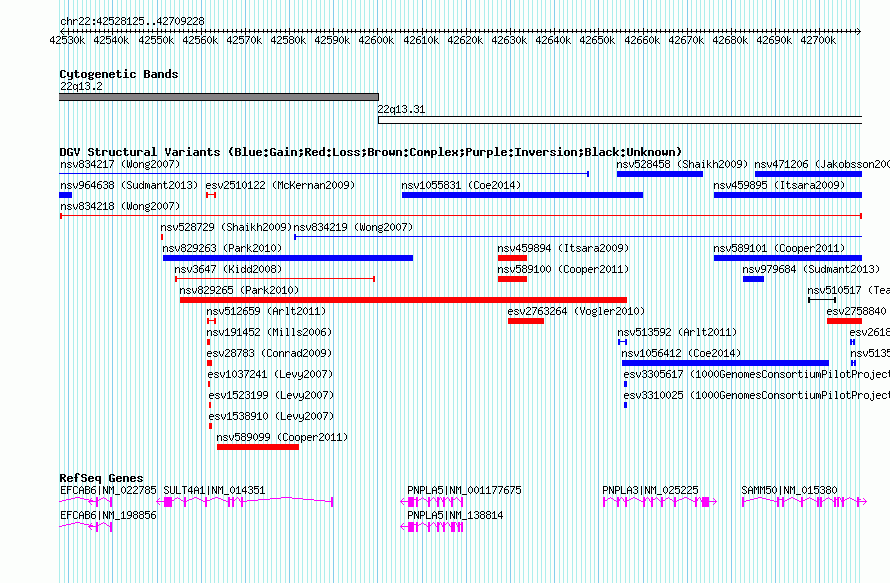Click the 42700k ruler tick label

(x=818, y=40)
